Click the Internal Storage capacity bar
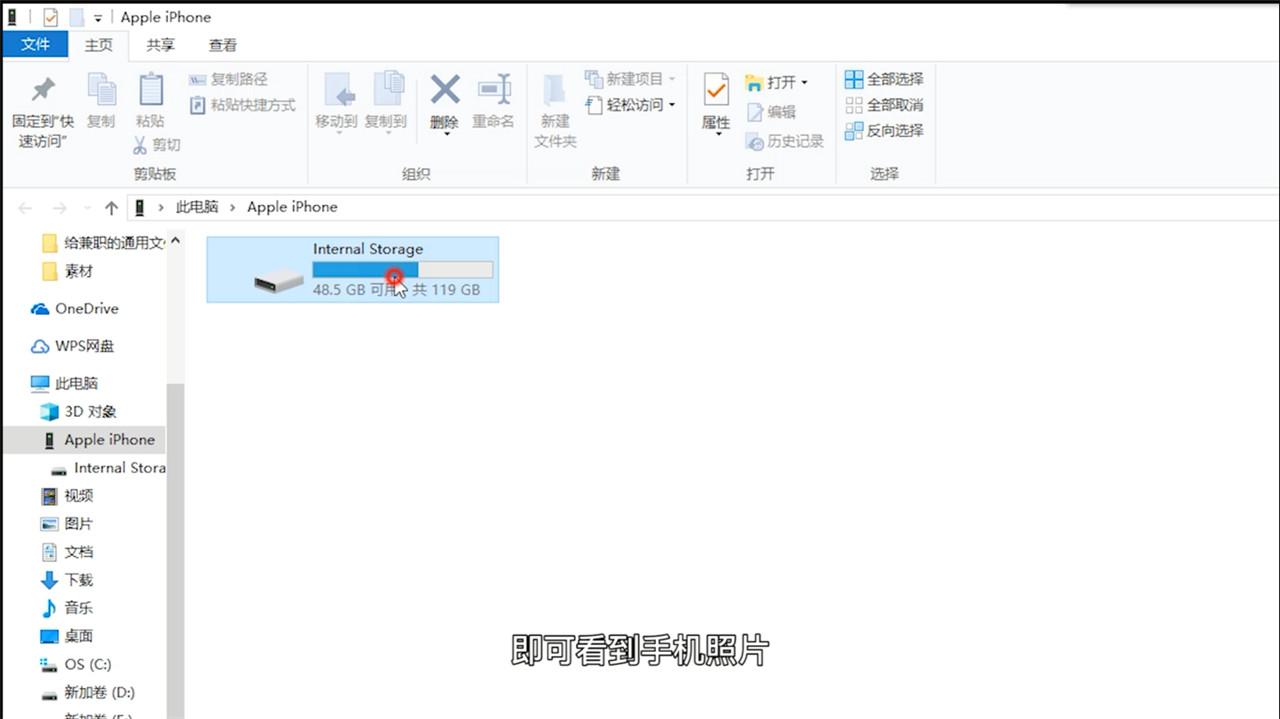The height and width of the screenshot is (719, 1280). click(402, 270)
